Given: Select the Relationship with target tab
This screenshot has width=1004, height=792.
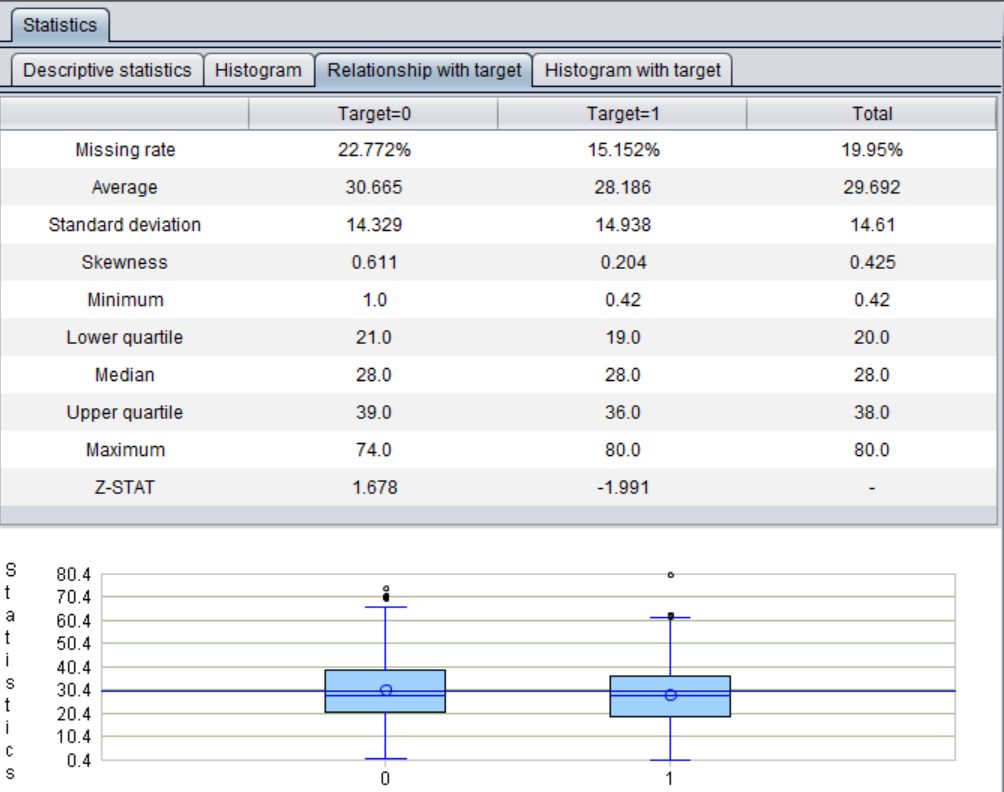Looking at the screenshot, I should point(424,70).
